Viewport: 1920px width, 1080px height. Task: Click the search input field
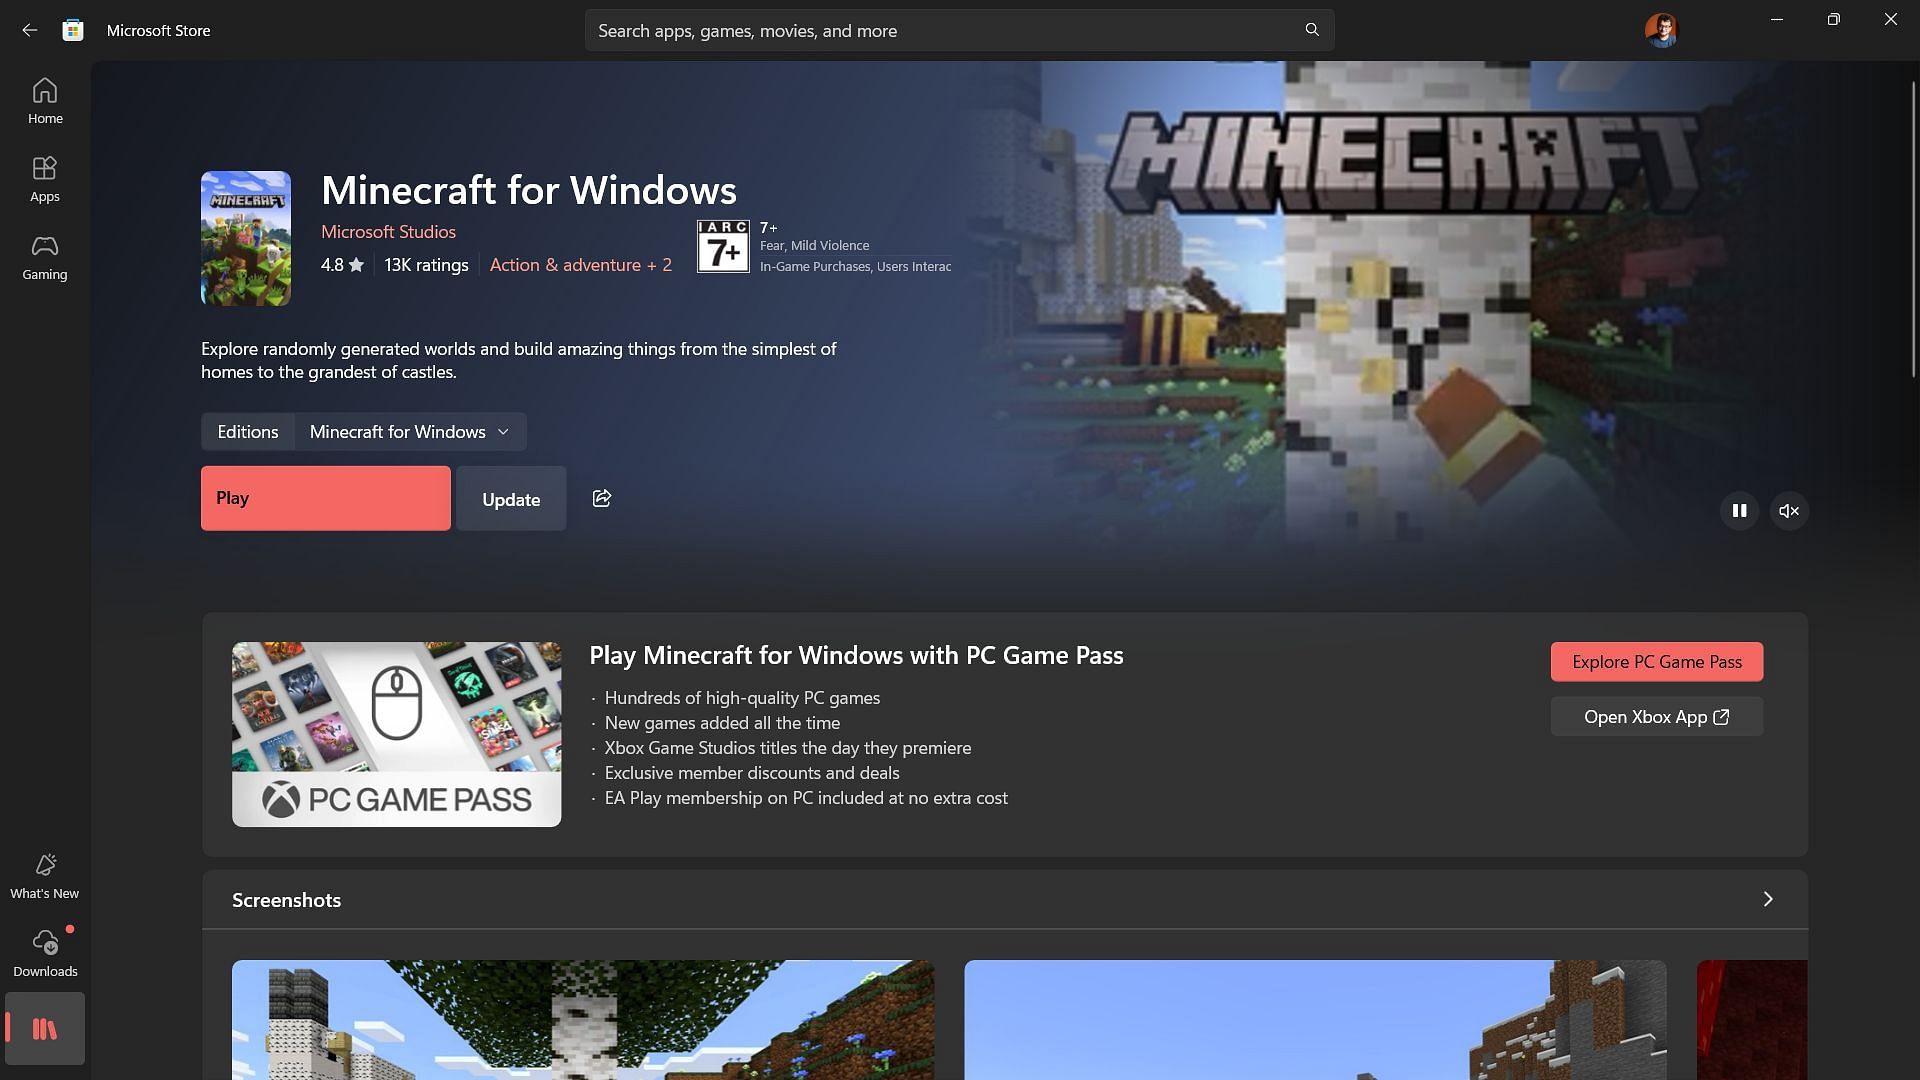(960, 29)
